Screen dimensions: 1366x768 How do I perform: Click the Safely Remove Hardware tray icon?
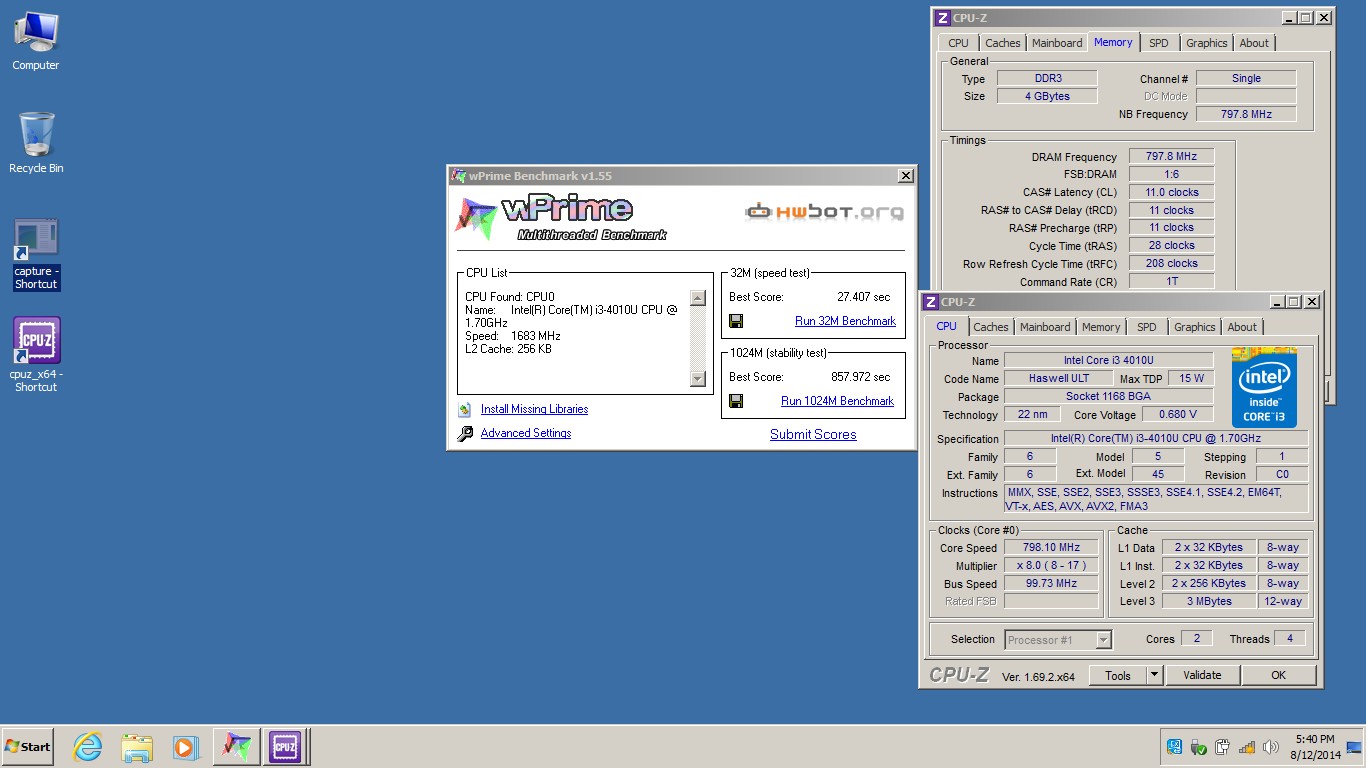[1198, 747]
